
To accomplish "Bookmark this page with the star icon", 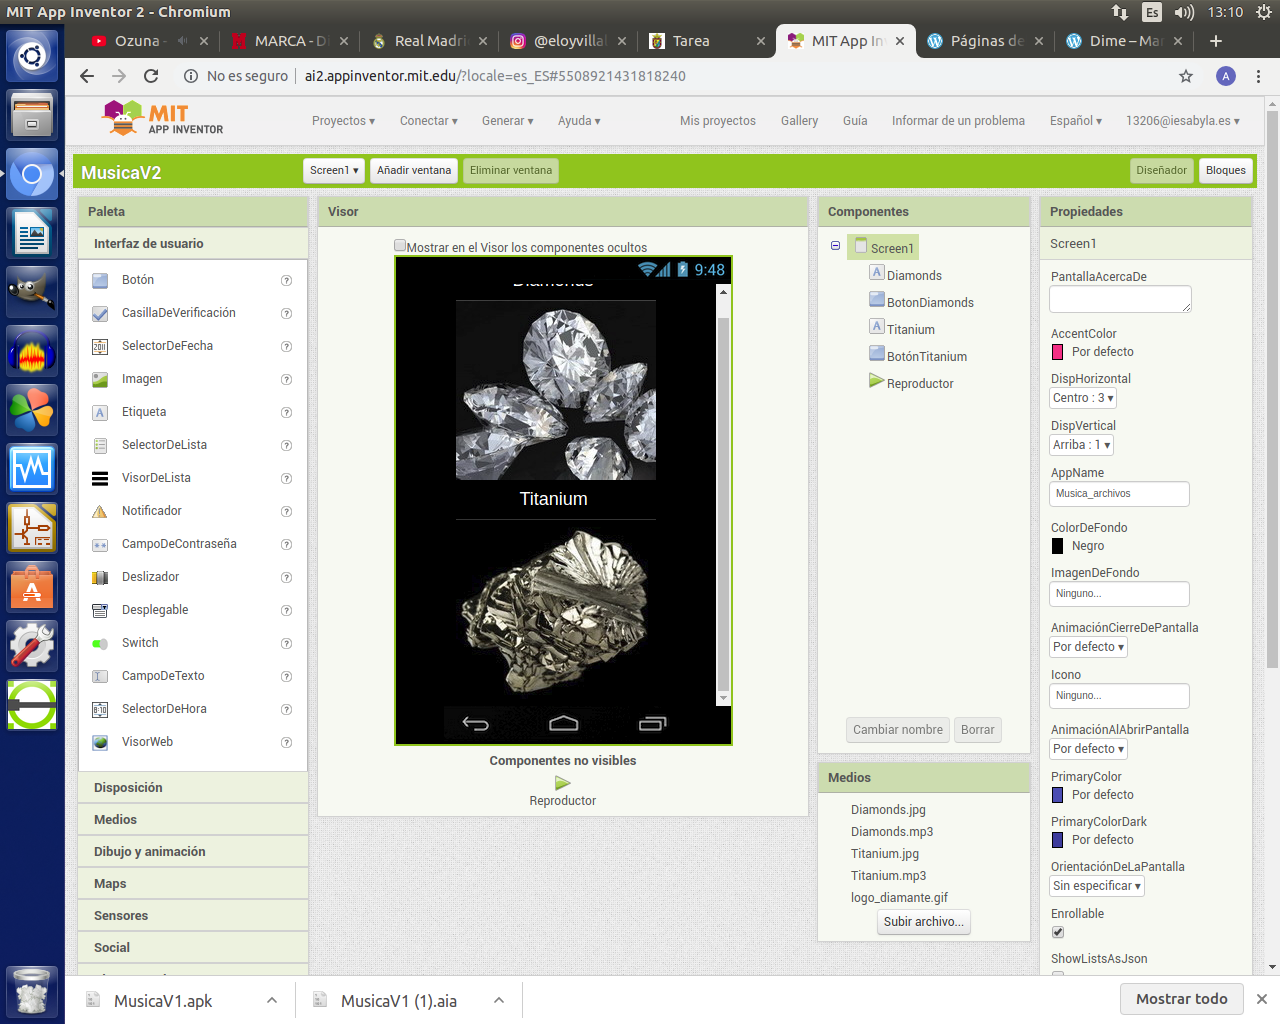I will (1186, 76).
